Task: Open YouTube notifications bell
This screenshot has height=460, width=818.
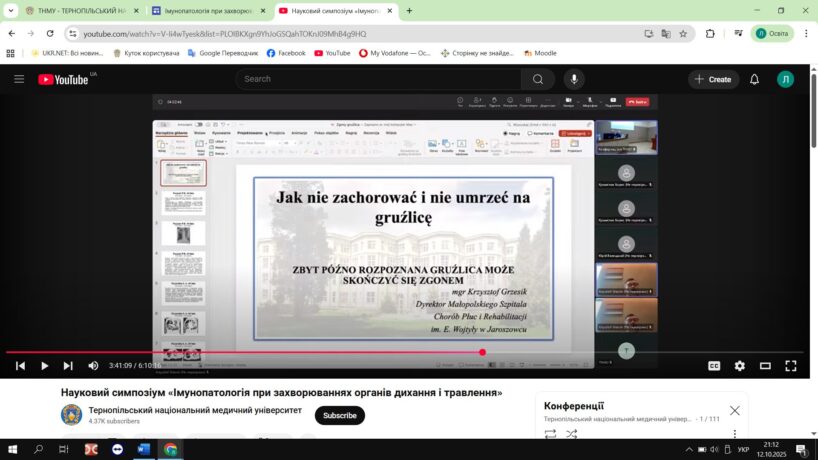Action: tap(755, 79)
